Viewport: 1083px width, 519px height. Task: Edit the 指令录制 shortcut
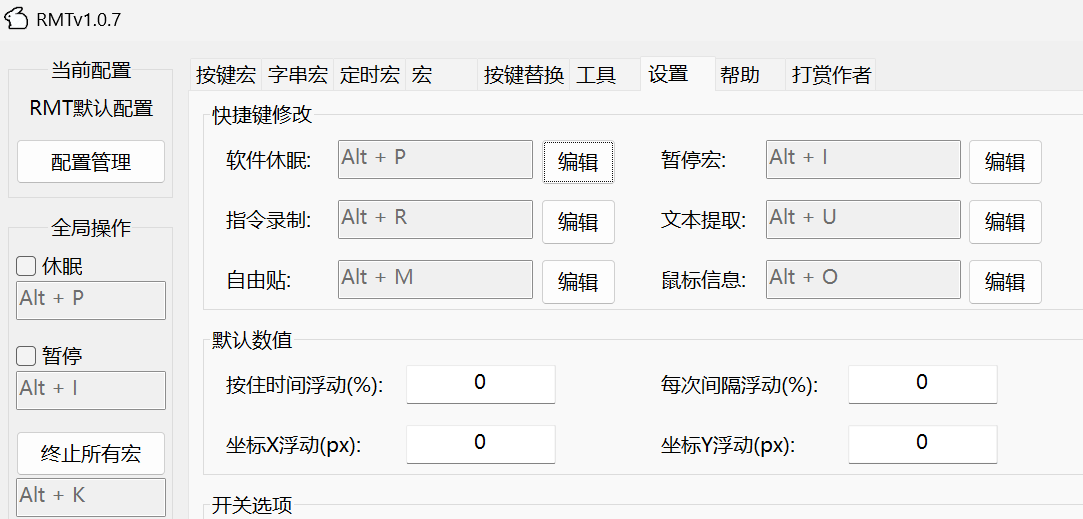[x=578, y=222]
